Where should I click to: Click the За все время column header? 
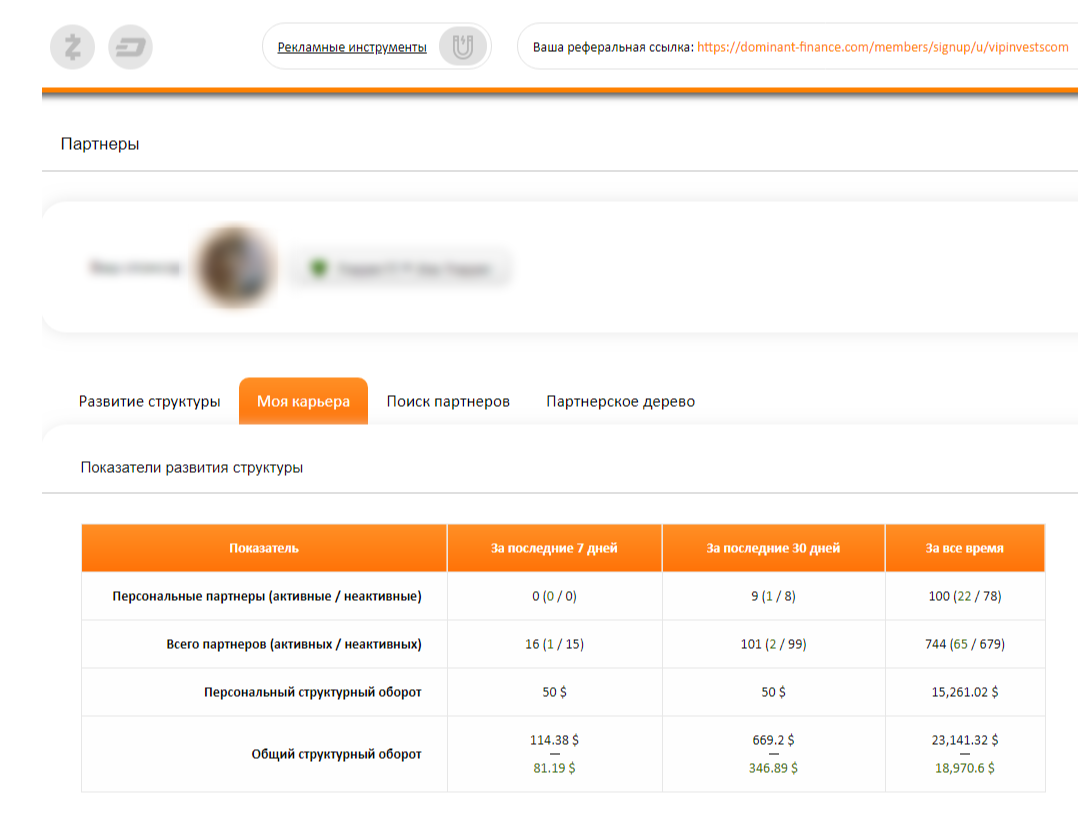point(964,548)
